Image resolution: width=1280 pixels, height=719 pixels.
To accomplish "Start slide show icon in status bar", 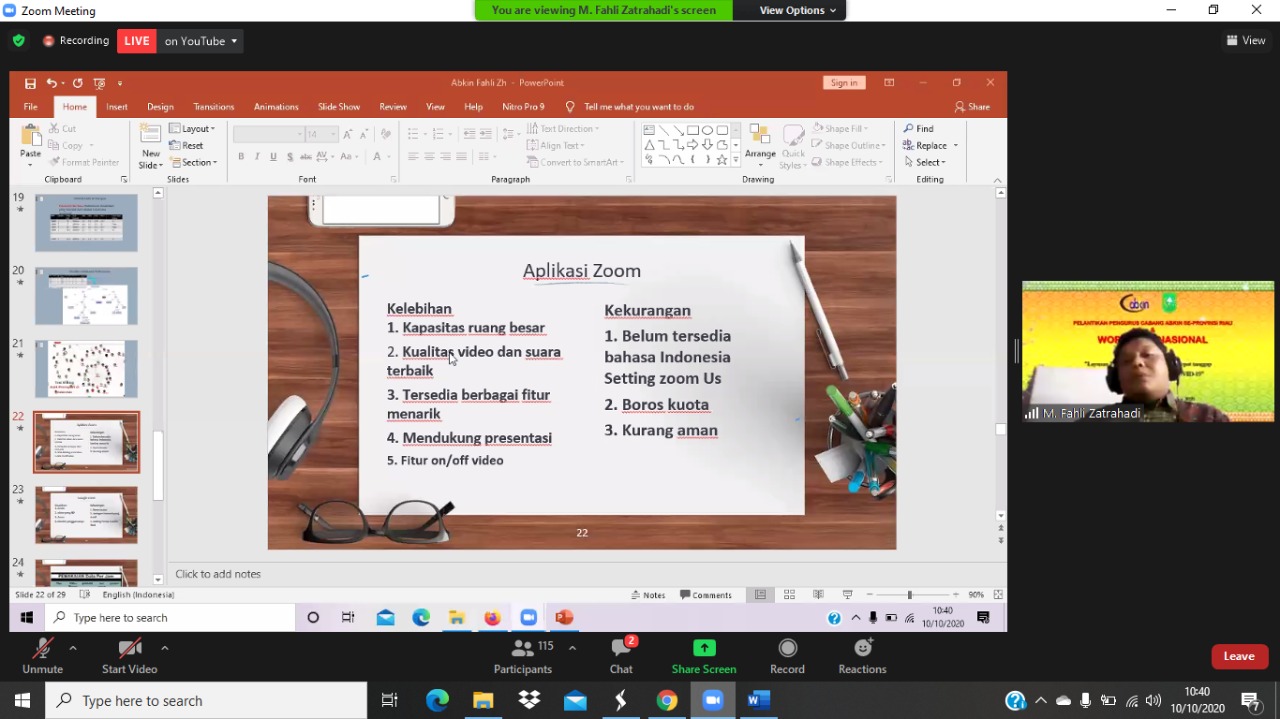I will pos(847,595).
